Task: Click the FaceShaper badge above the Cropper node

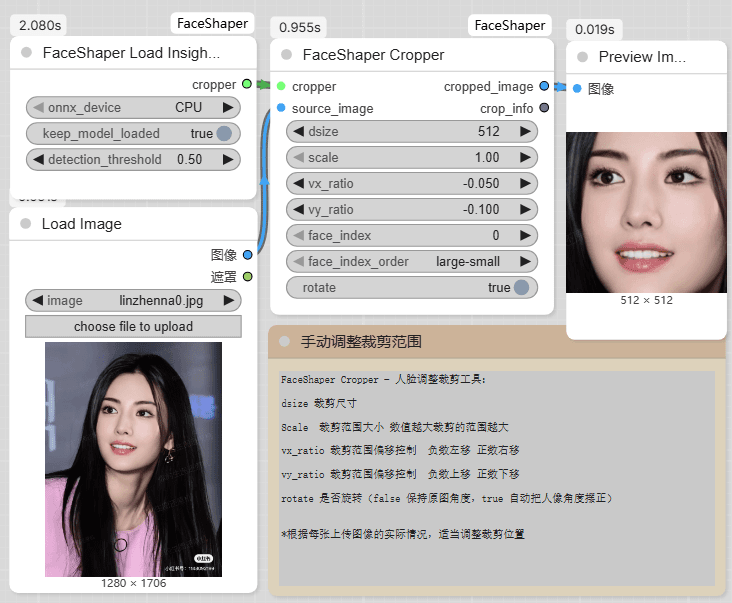Action: click(x=510, y=25)
